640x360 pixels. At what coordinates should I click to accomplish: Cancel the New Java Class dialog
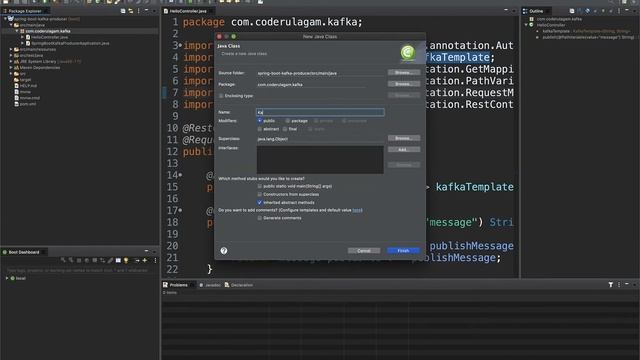[364, 251]
